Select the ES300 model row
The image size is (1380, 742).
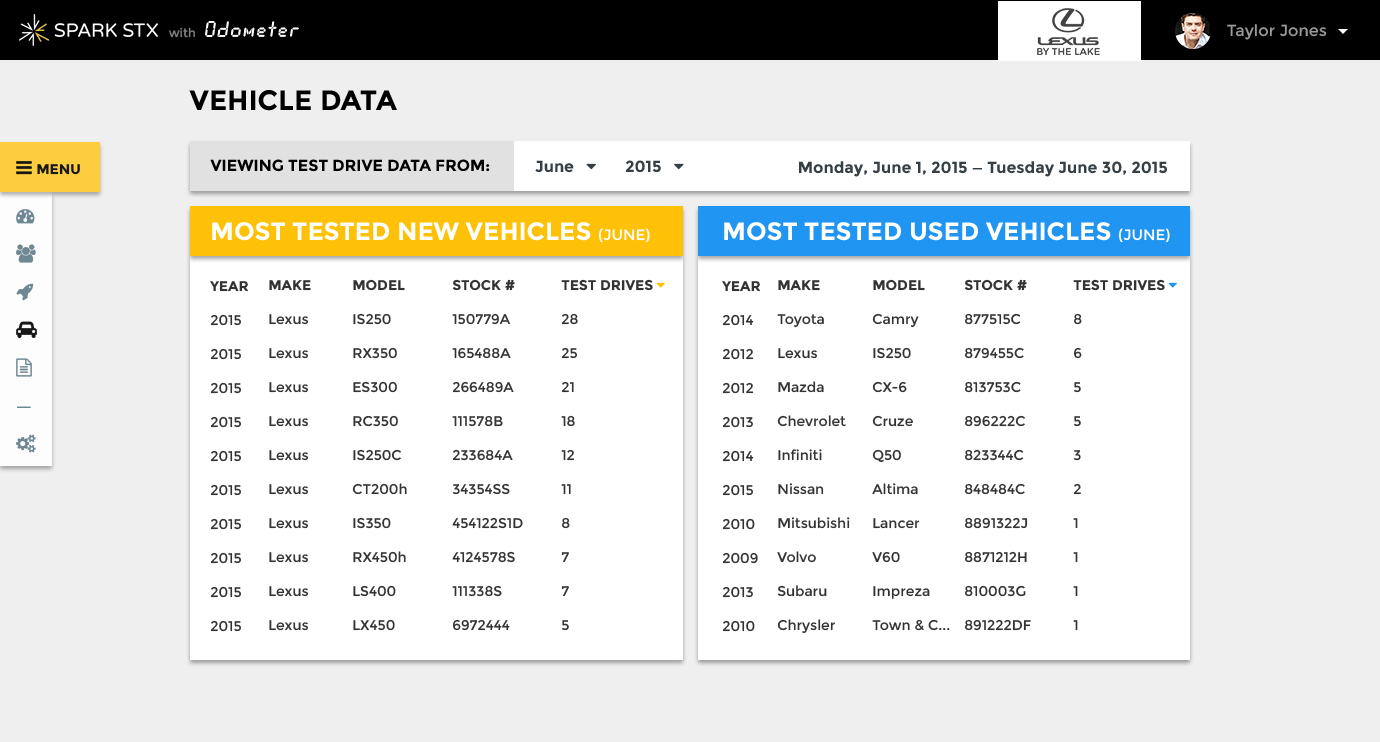pos(375,387)
